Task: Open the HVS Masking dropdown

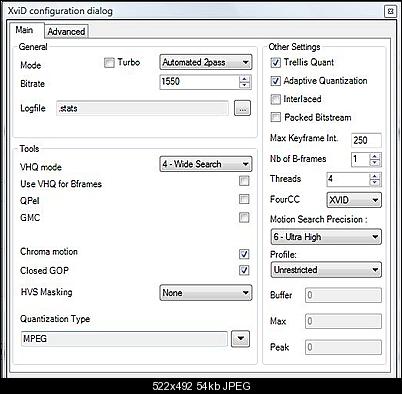Action: [206, 293]
